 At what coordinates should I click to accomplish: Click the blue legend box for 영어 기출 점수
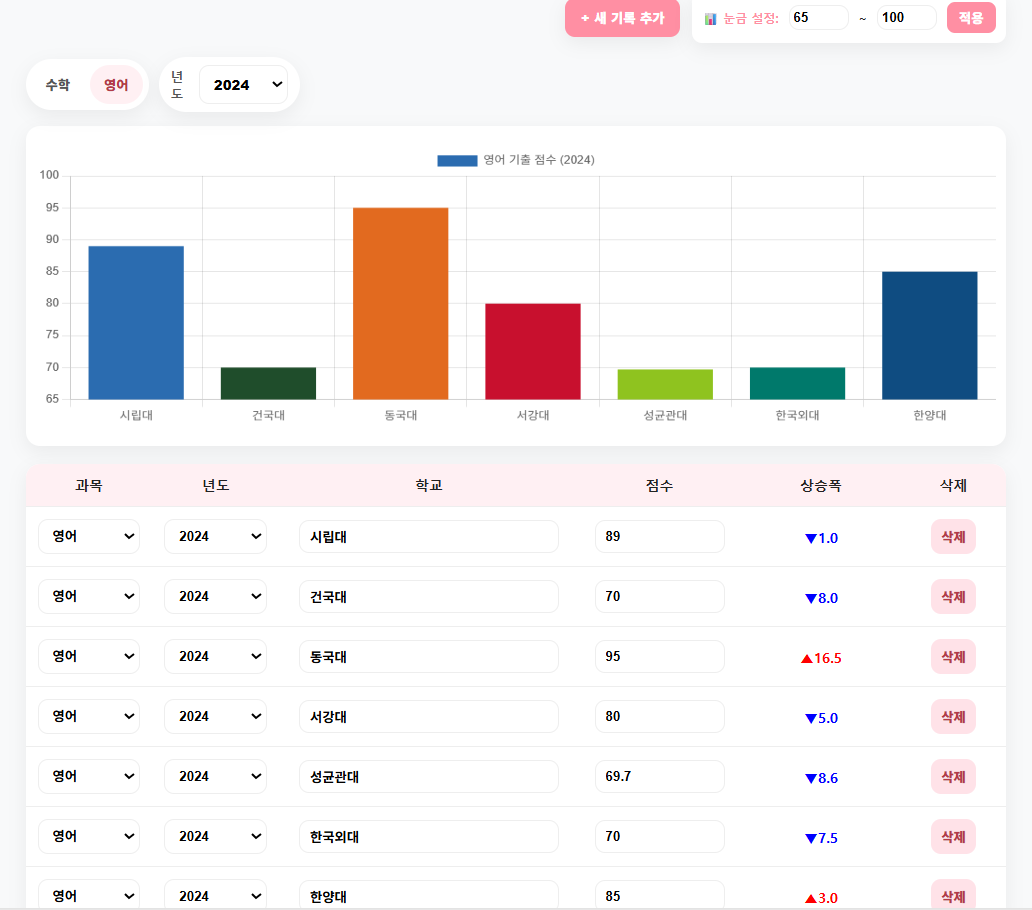457,160
